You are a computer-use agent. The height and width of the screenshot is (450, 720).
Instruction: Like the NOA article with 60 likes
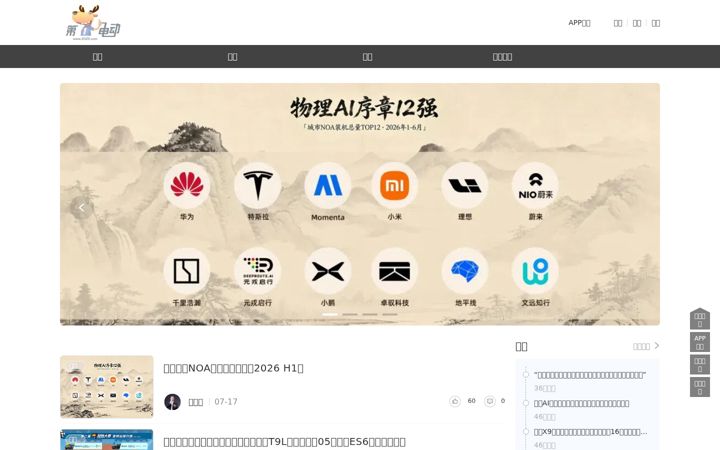[x=455, y=401]
